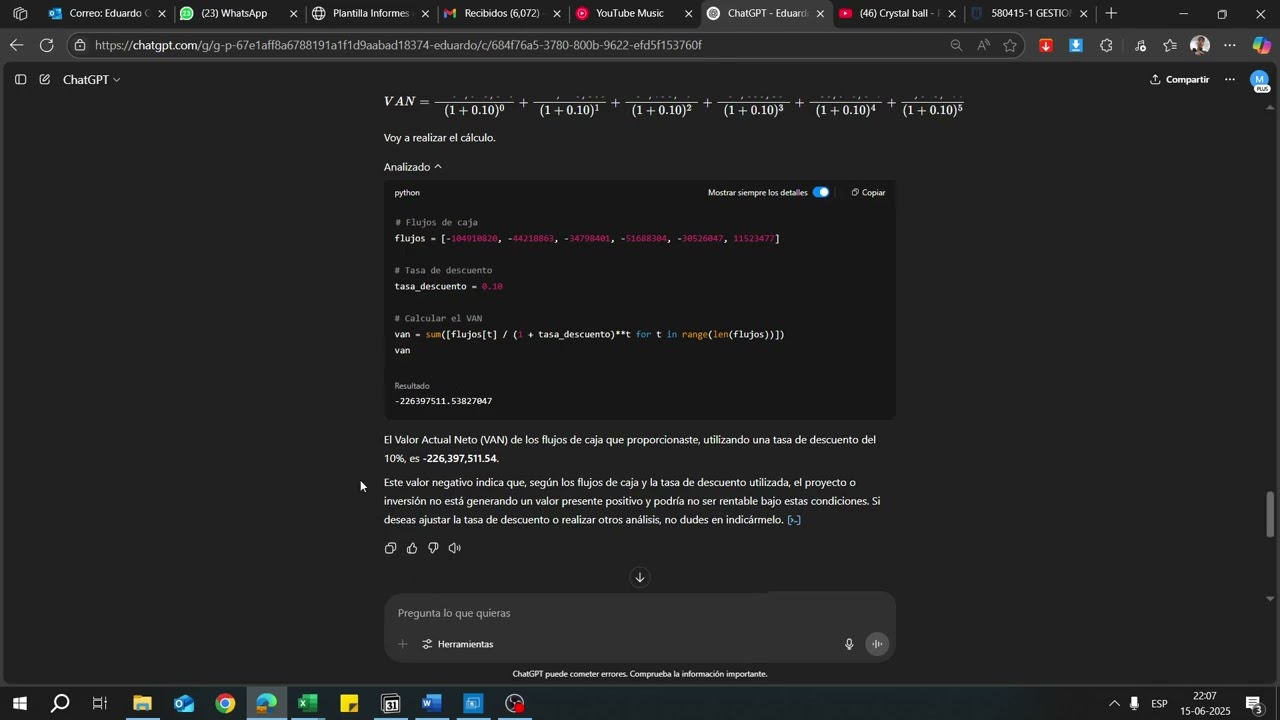The image size is (1280, 720).
Task: Open the conversation options three-dot menu
Action: tap(1230, 79)
